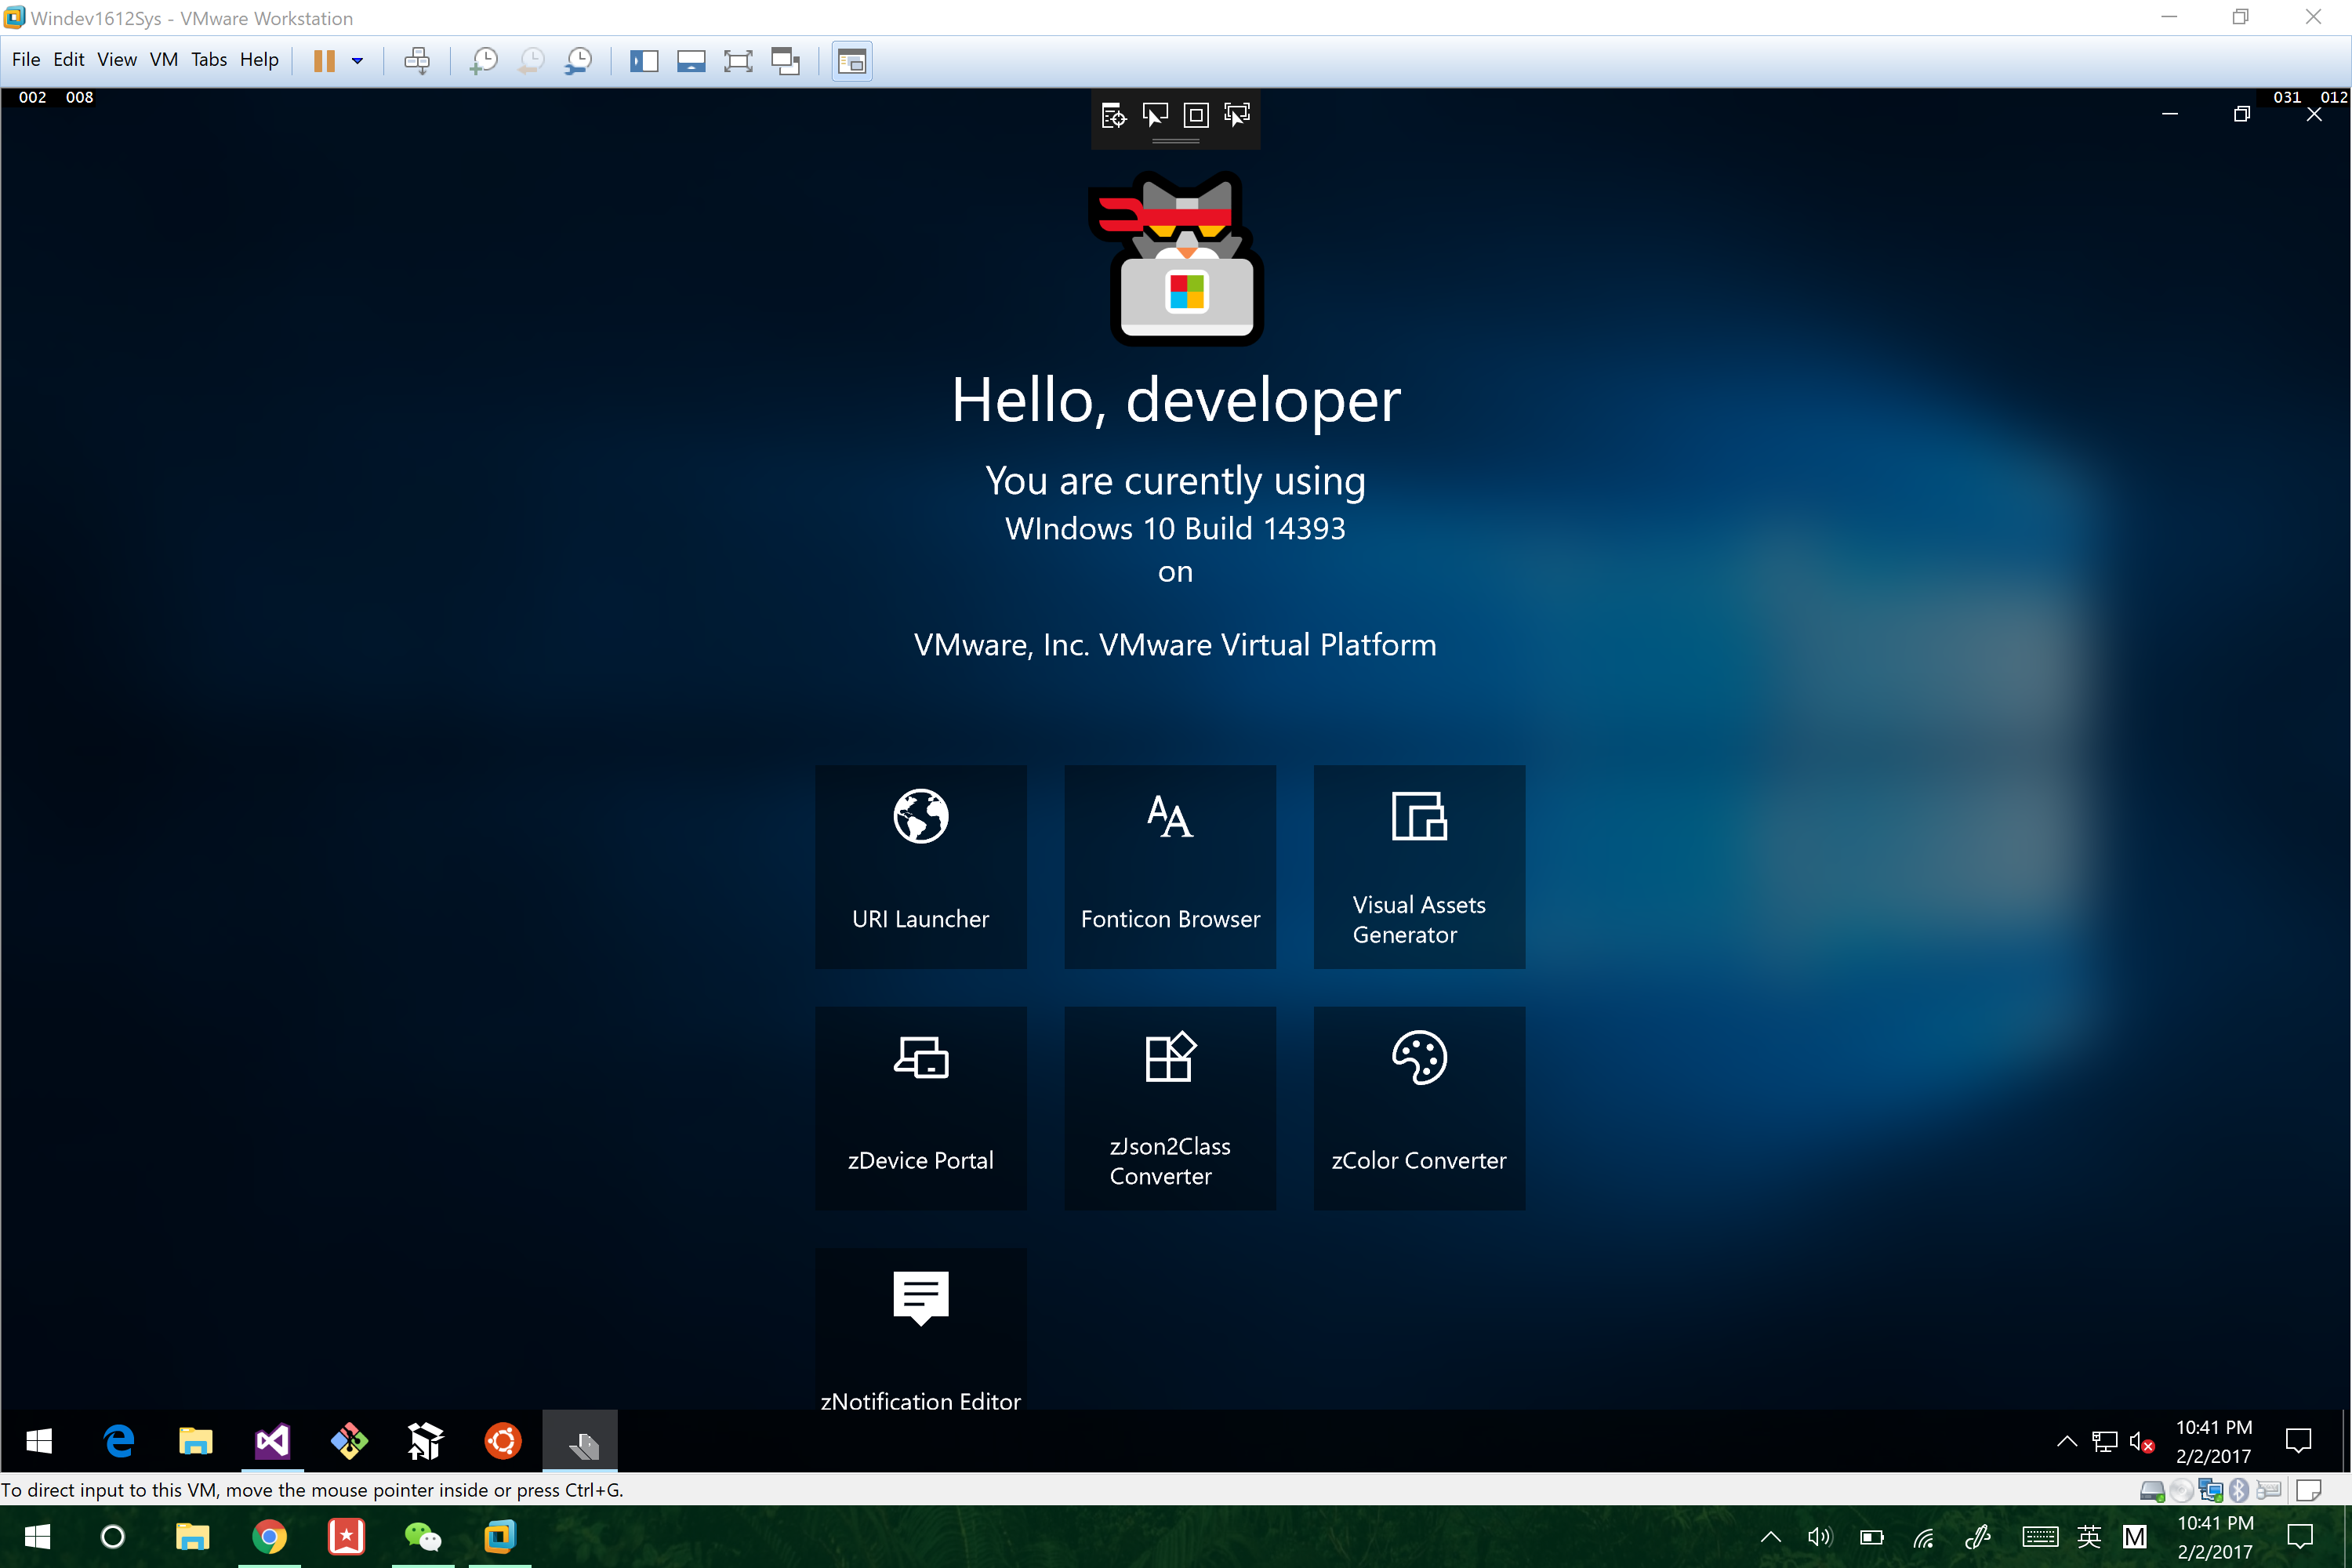Open Chrome on host taskbar
The width and height of the screenshot is (2352, 1568).
tap(269, 1537)
